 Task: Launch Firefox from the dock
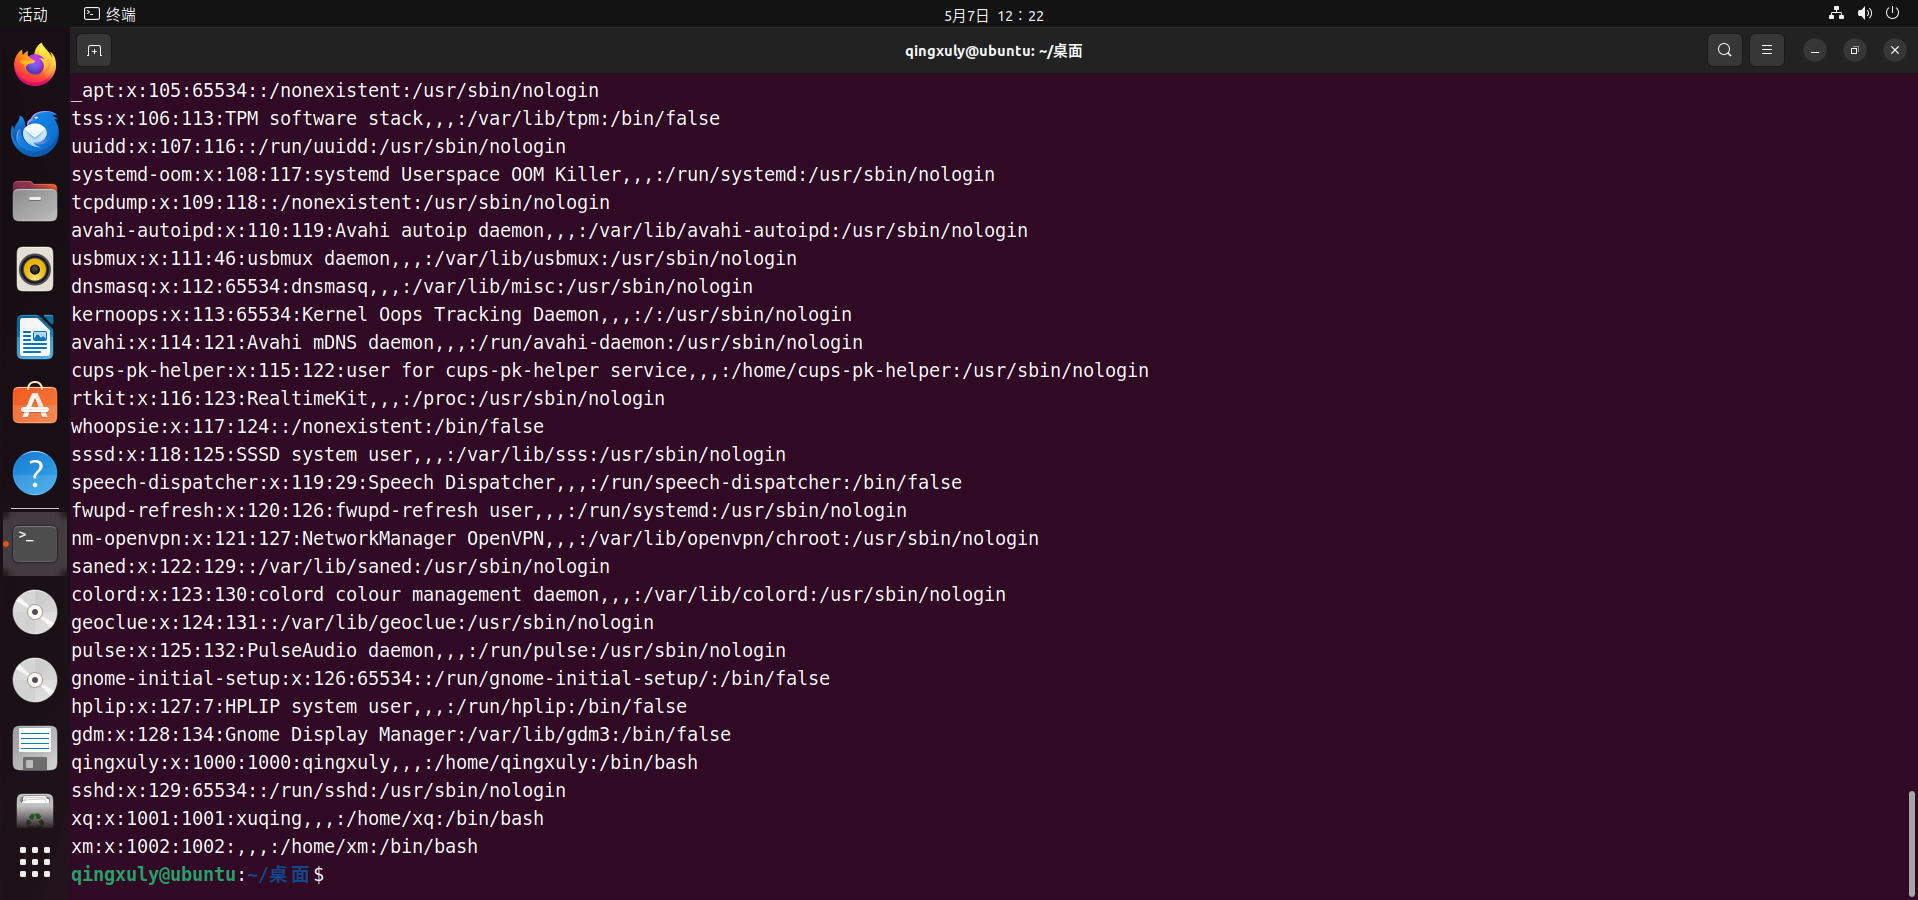pos(35,66)
